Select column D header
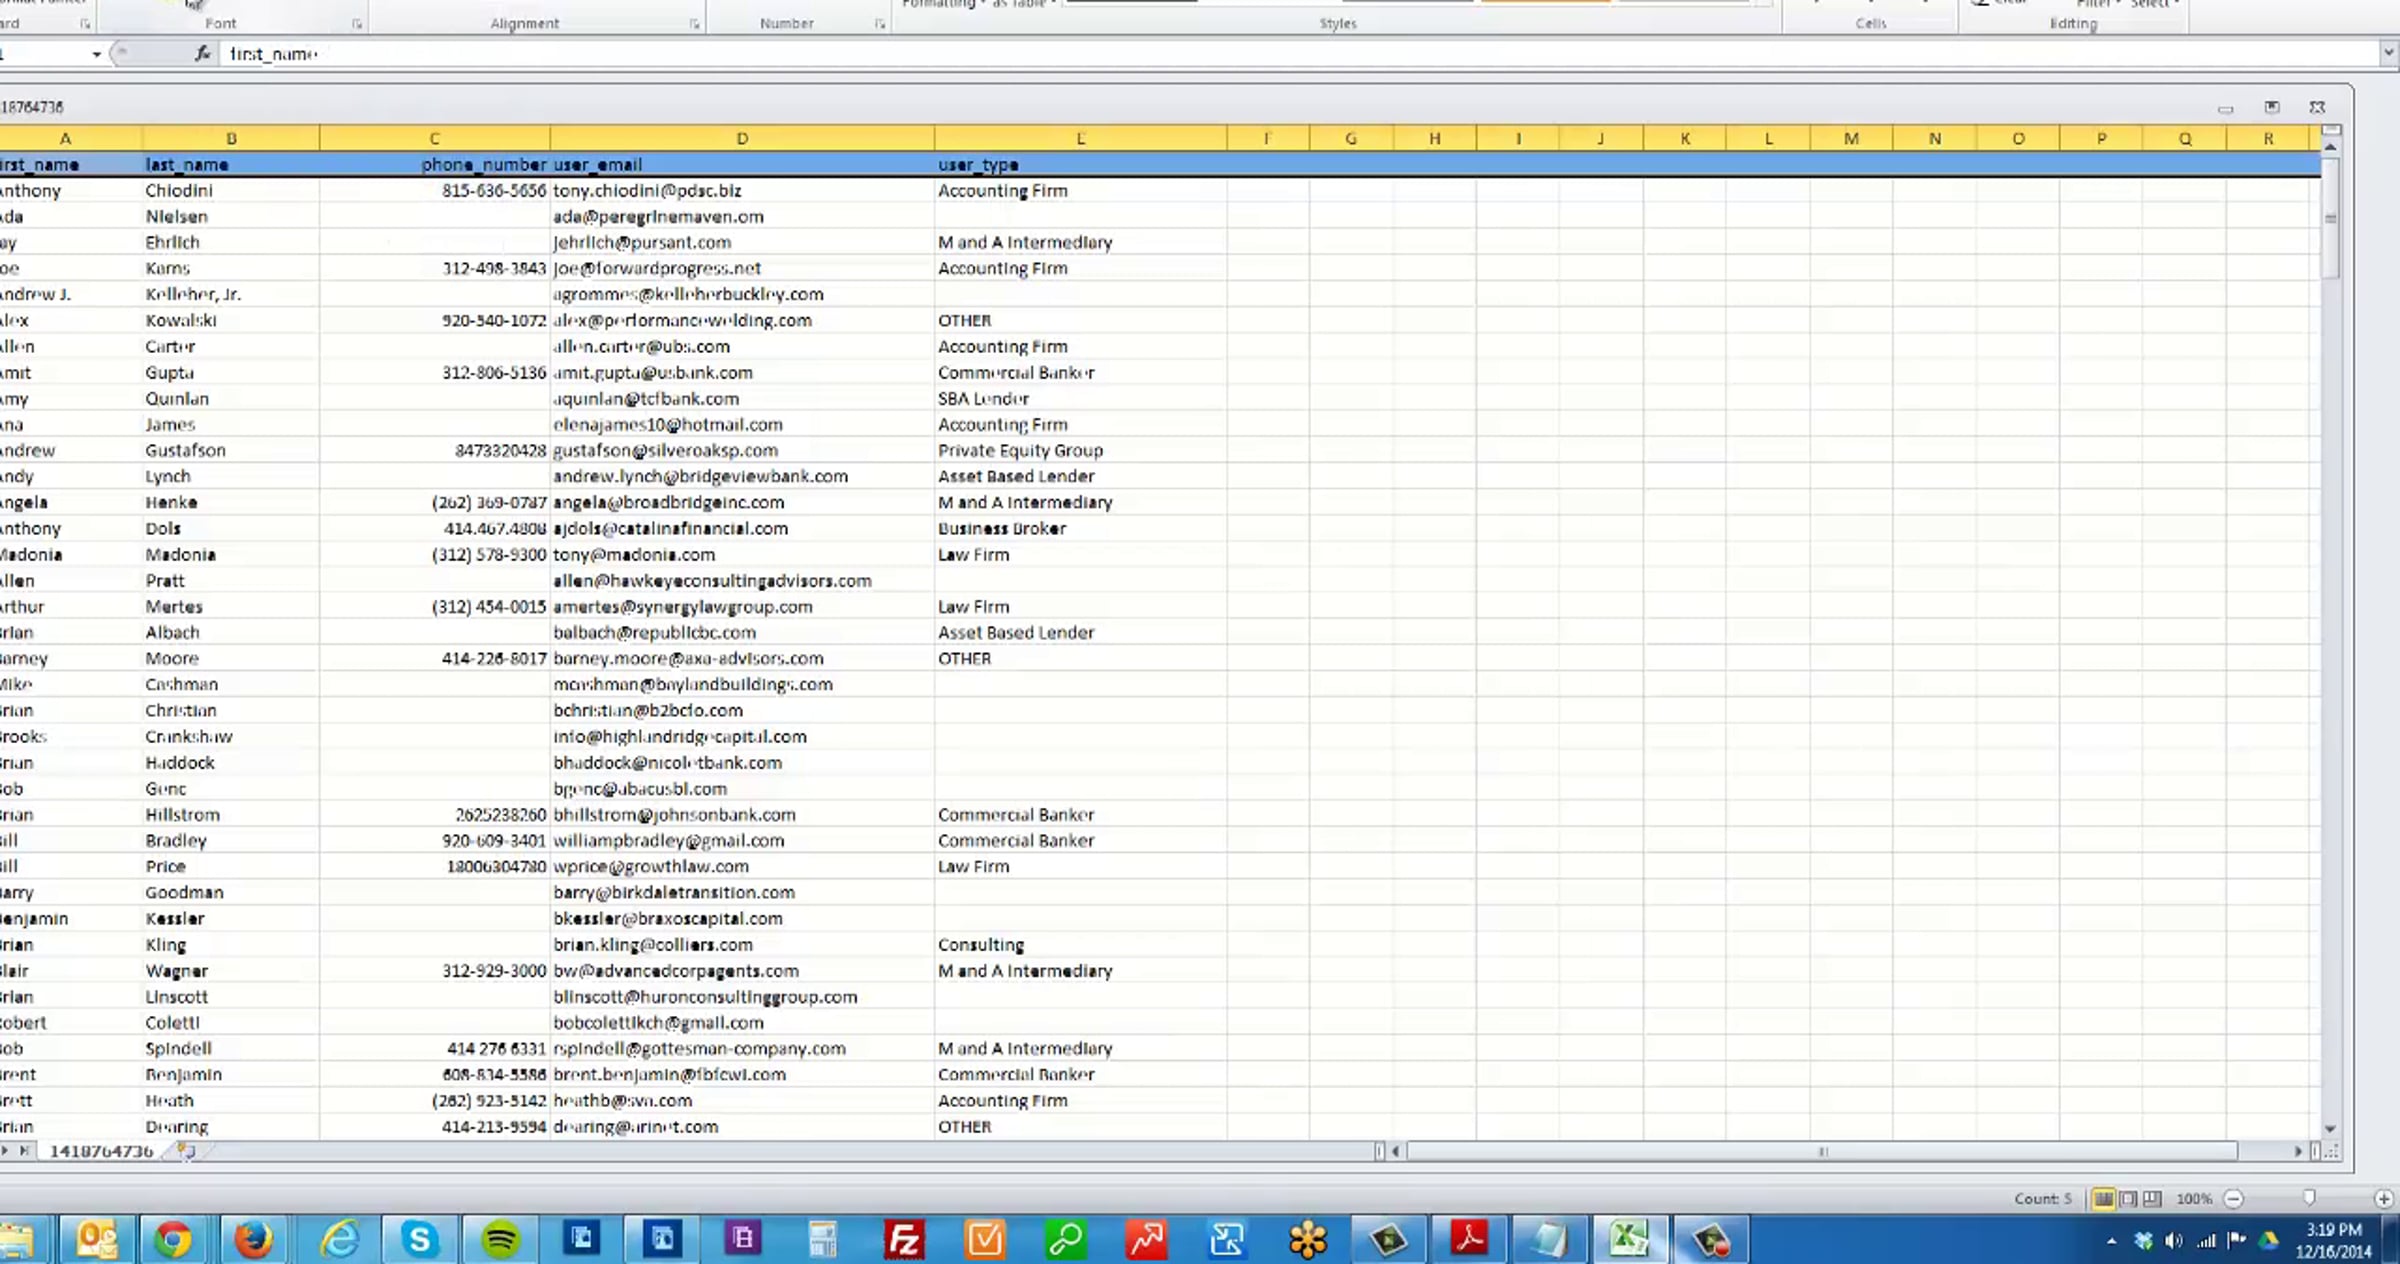The height and width of the screenshot is (1264, 2400). 741,138
